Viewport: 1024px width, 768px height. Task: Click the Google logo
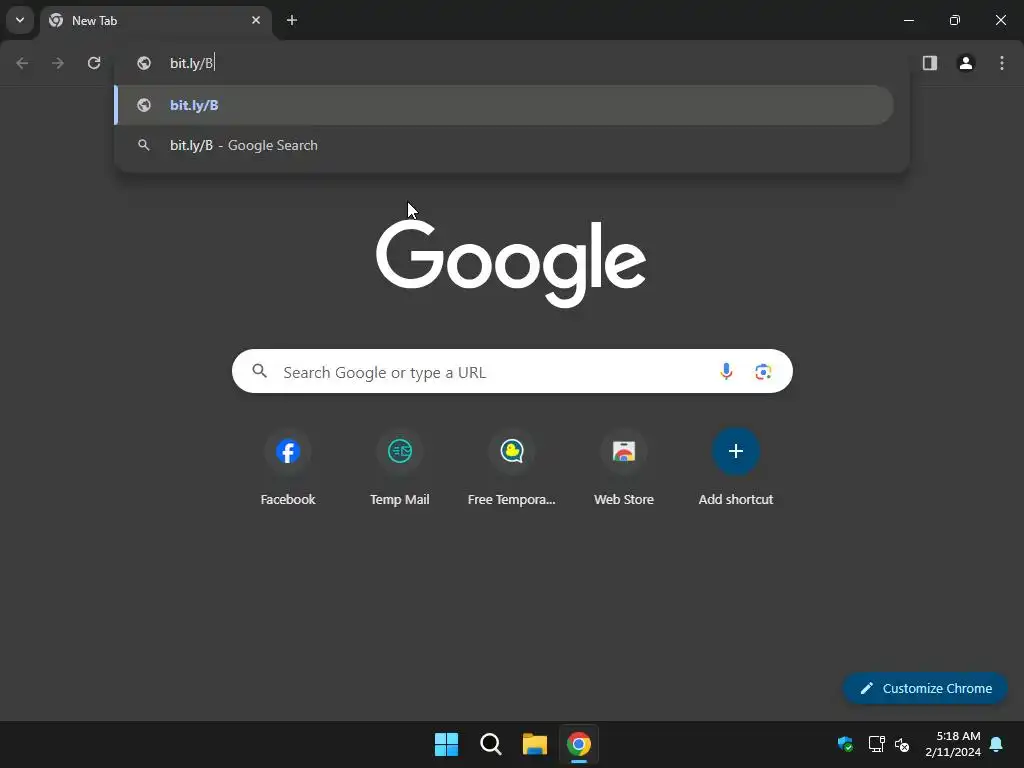(x=511, y=263)
